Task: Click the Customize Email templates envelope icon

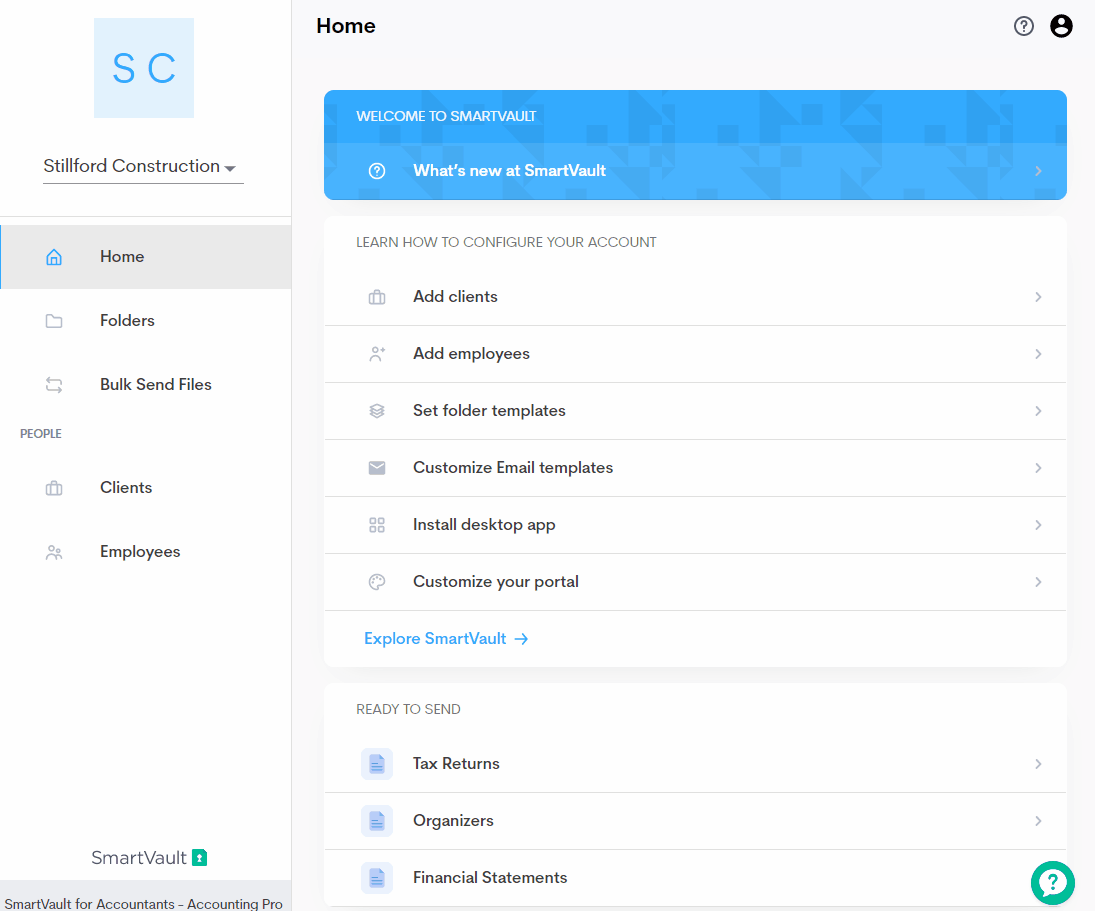Action: pyautogui.click(x=376, y=467)
